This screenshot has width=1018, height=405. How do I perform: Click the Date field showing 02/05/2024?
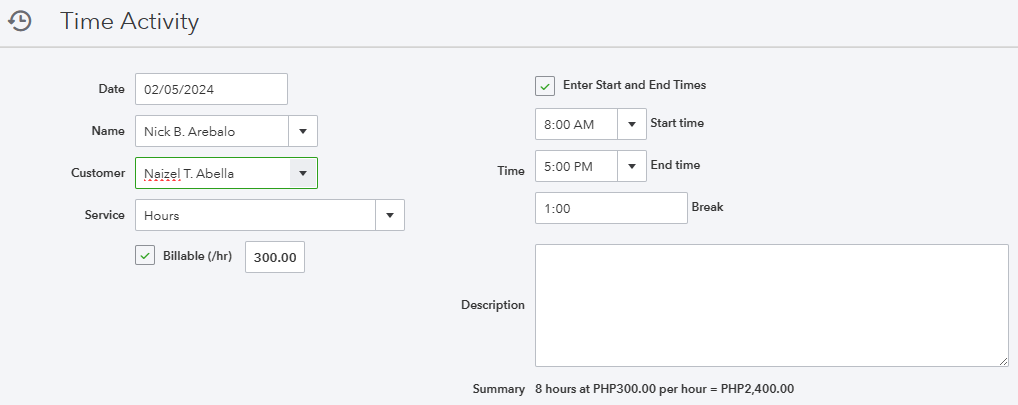coord(211,89)
